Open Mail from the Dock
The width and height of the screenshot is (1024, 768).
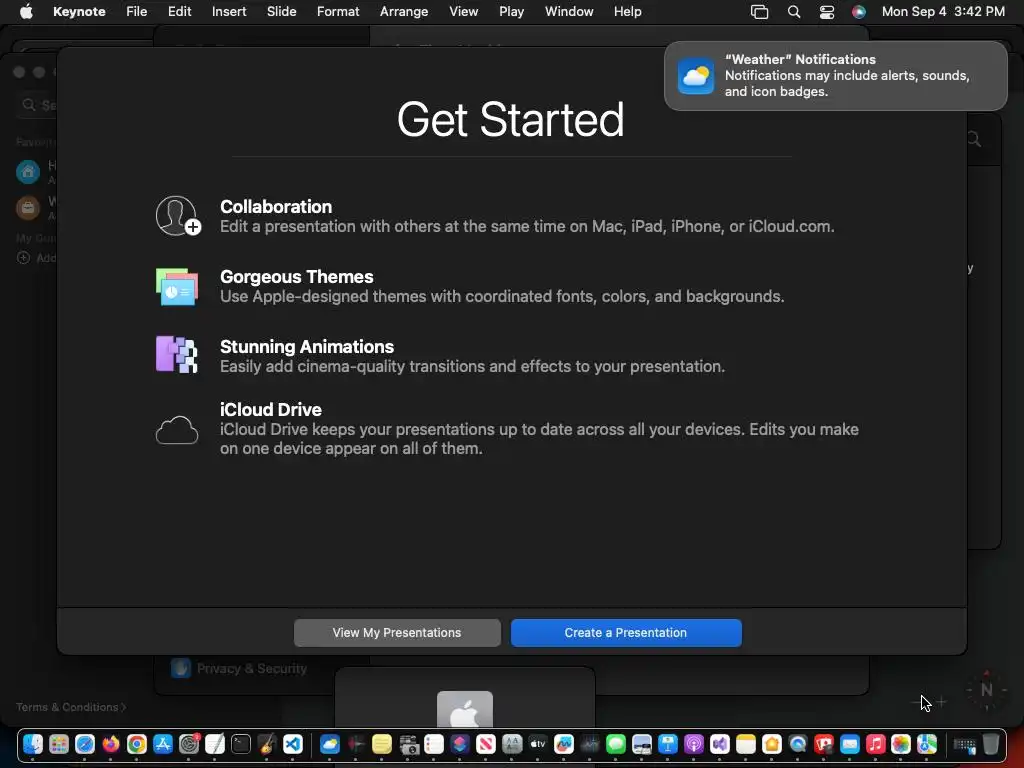[x=850, y=744]
